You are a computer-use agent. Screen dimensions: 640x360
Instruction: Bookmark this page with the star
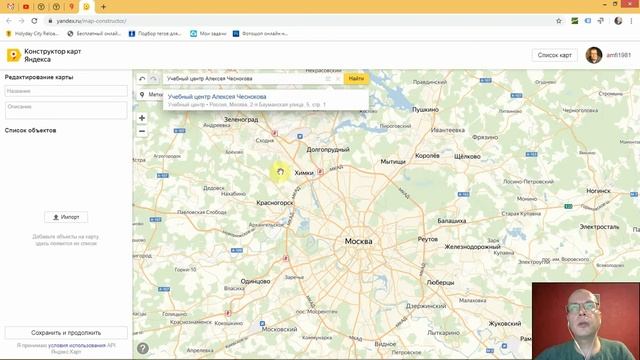[x=559, y=21]
